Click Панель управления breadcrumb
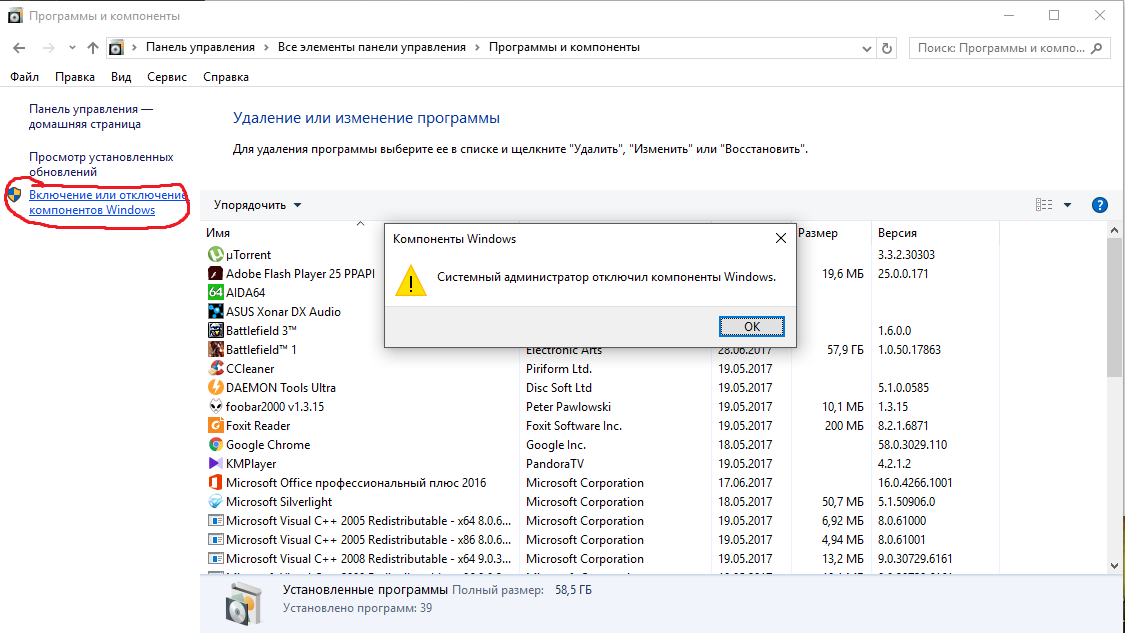Image resolution: width=1125 pixels, height=633 pixels. [200, 47]
